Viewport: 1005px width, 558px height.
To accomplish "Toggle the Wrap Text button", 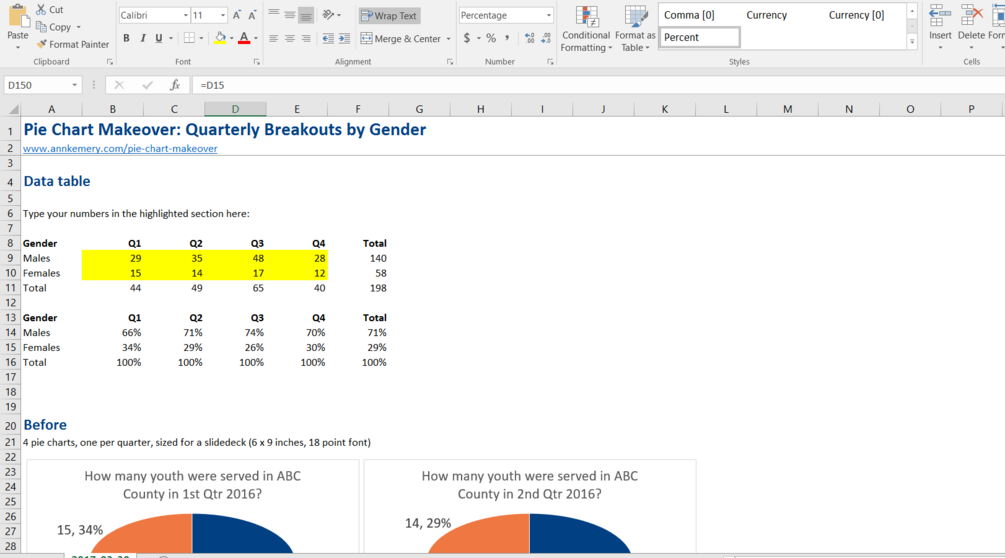I will 390,15.
